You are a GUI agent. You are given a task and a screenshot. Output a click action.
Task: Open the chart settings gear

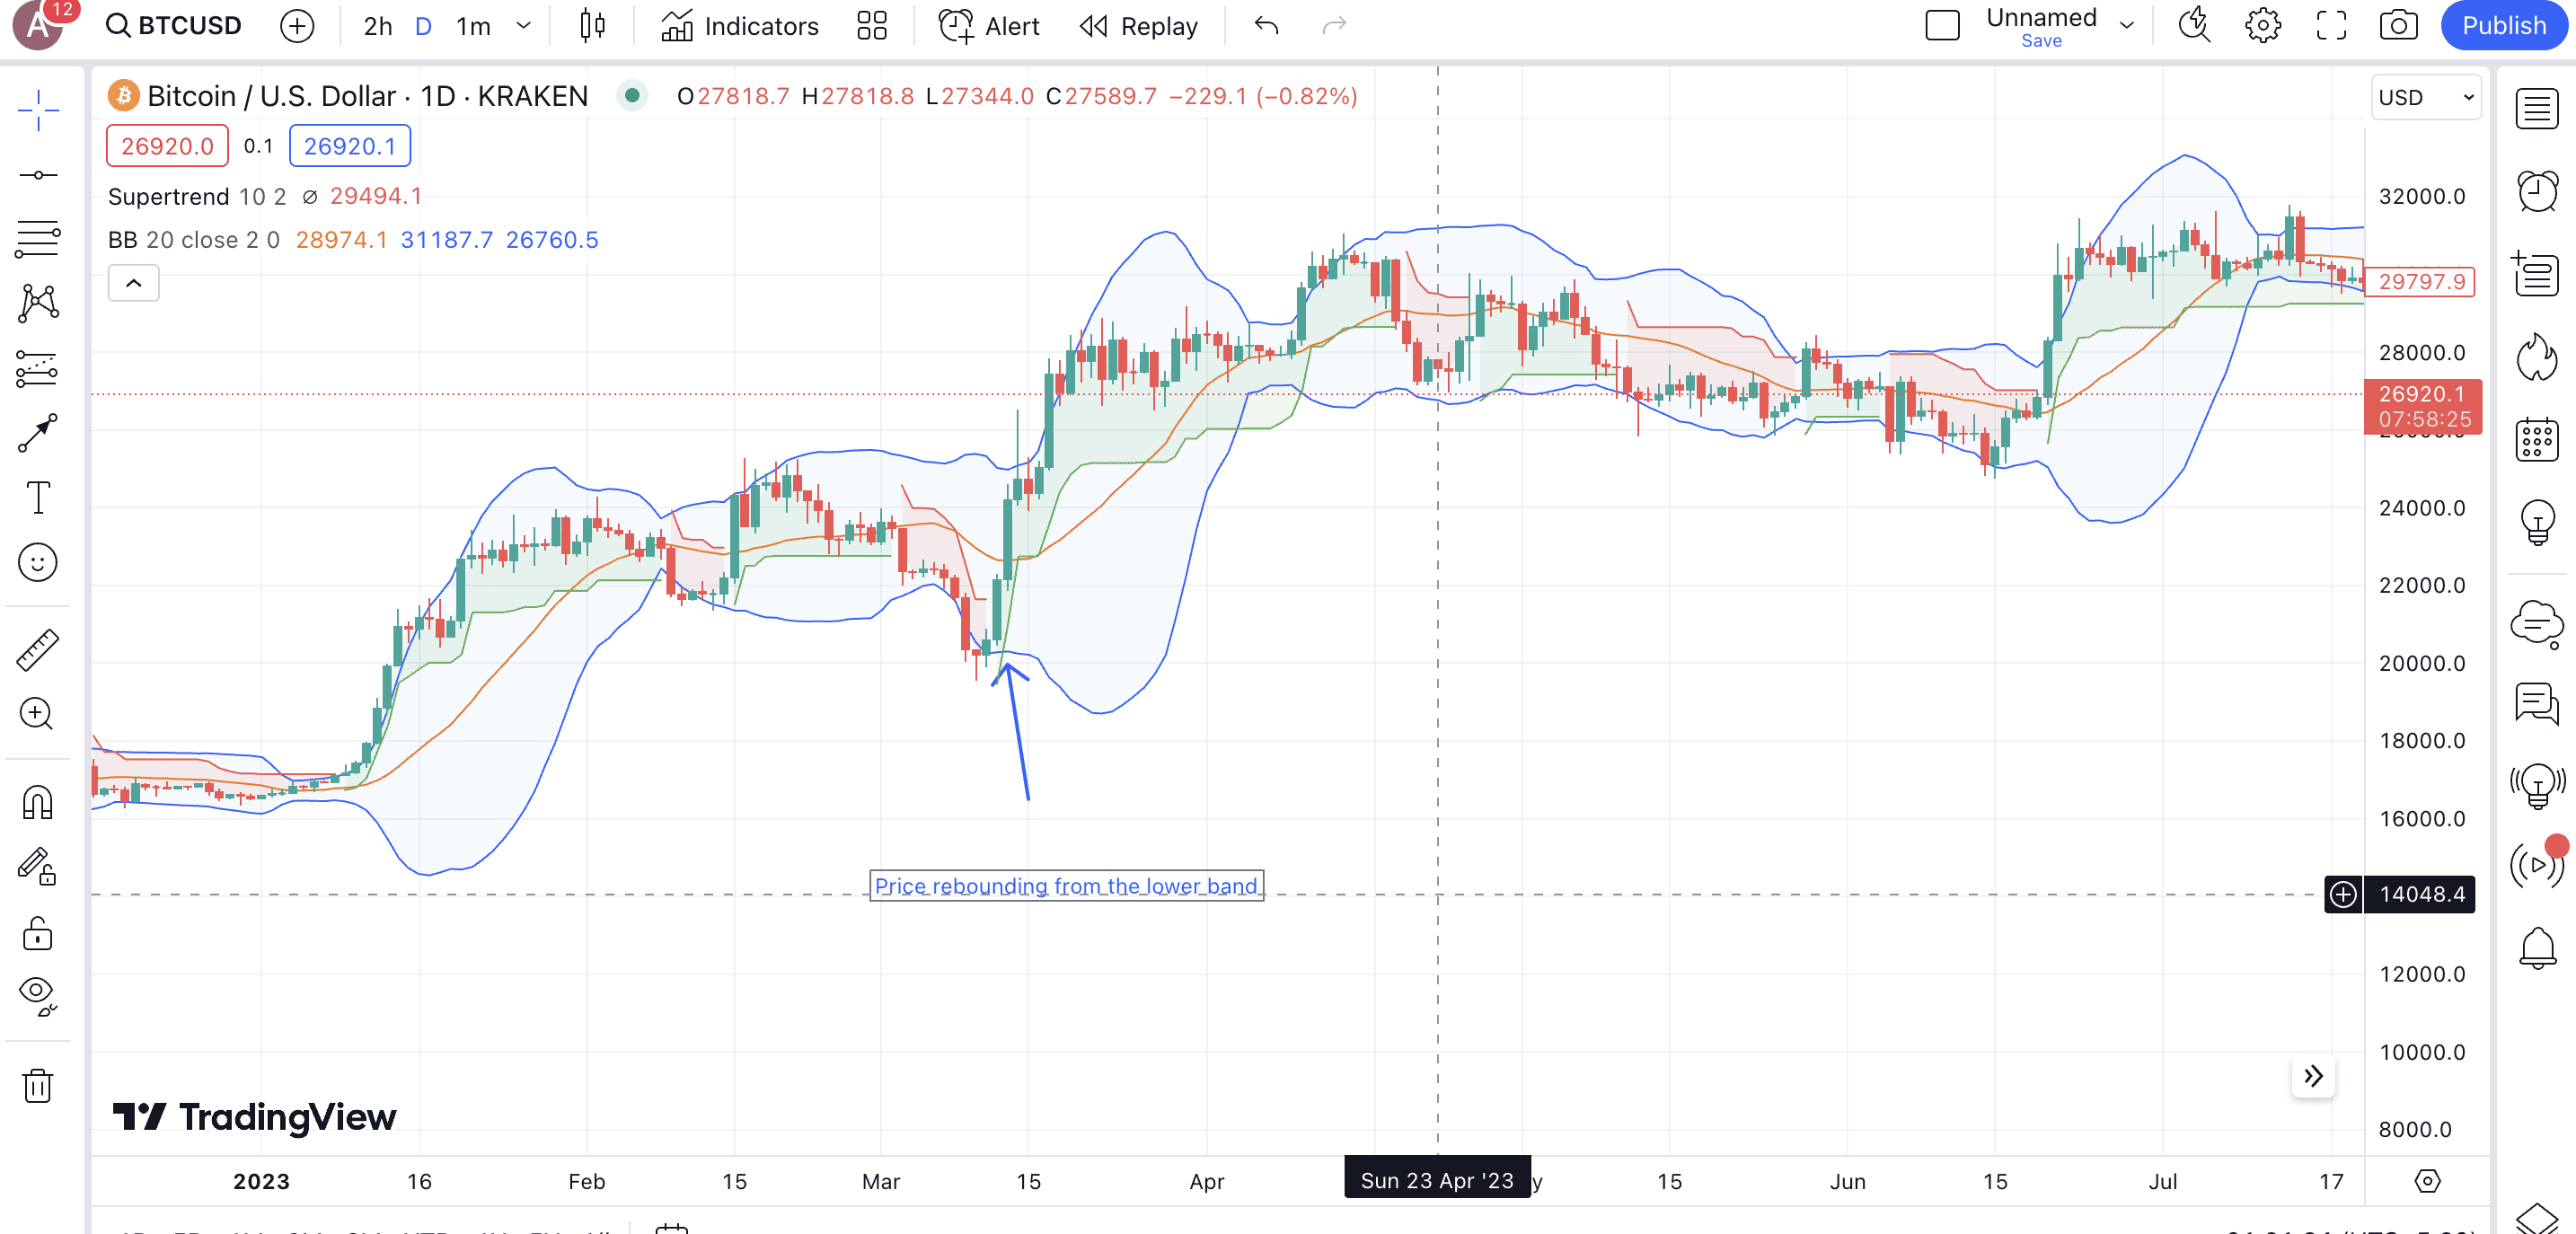(x=2262, y=26)
